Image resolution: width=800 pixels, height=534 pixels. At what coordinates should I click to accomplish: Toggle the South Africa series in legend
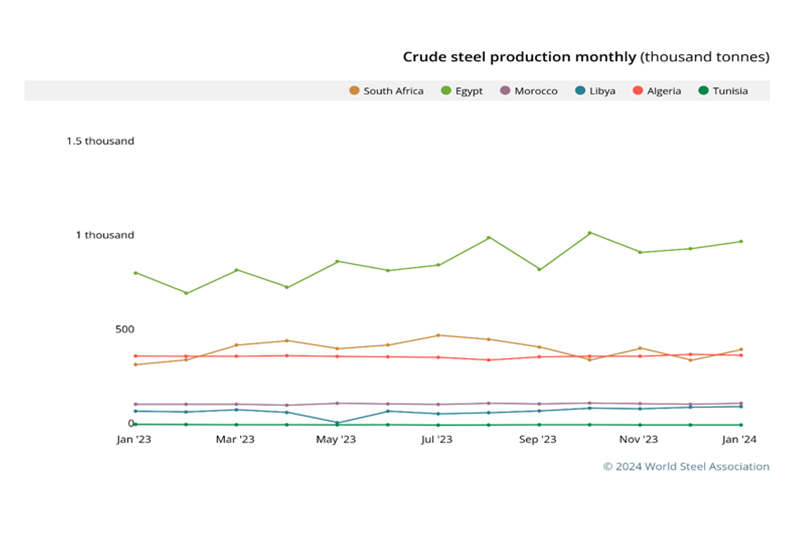(391, 91)
